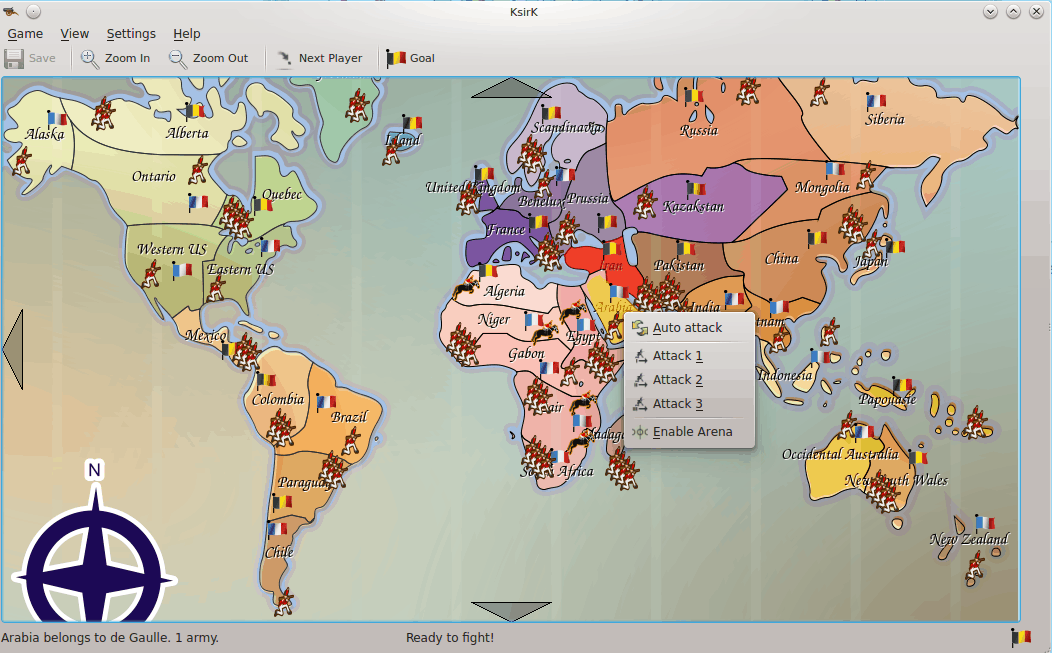Viewport: 1052px width, 653px height.
Task: Click the Belgian flag in status bar
Action: click(x=1021, y=637)
